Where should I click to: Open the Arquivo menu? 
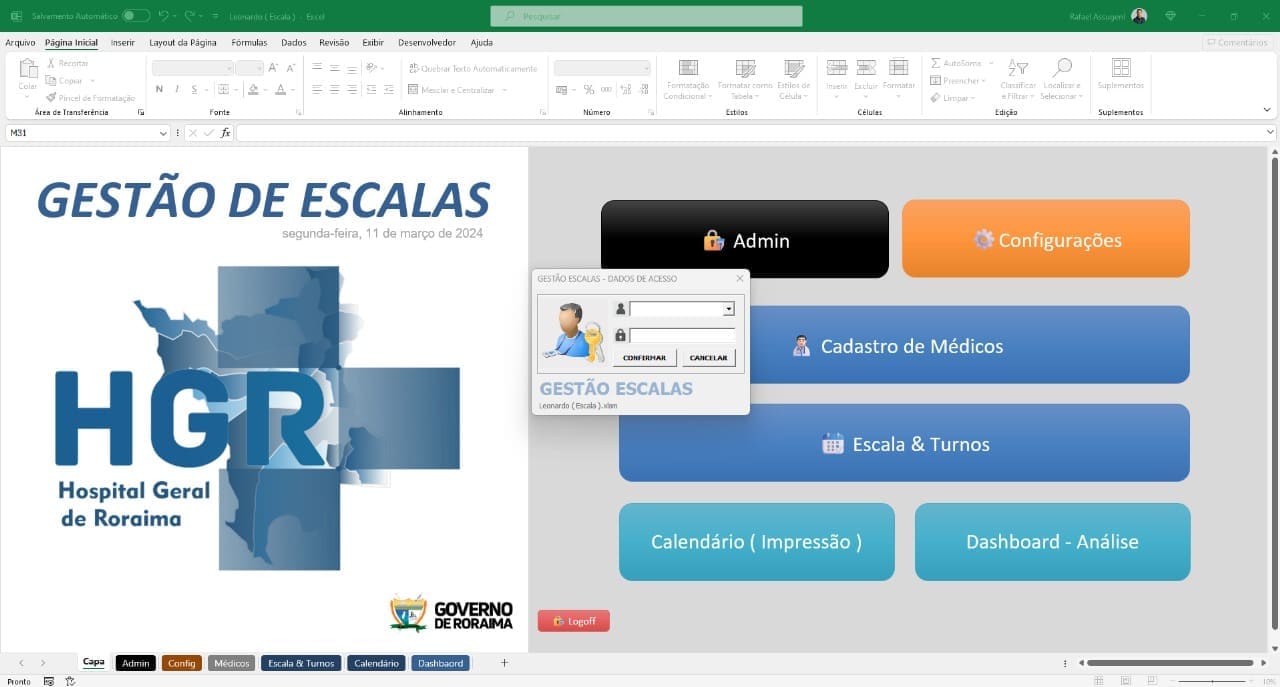coord(20,43)
